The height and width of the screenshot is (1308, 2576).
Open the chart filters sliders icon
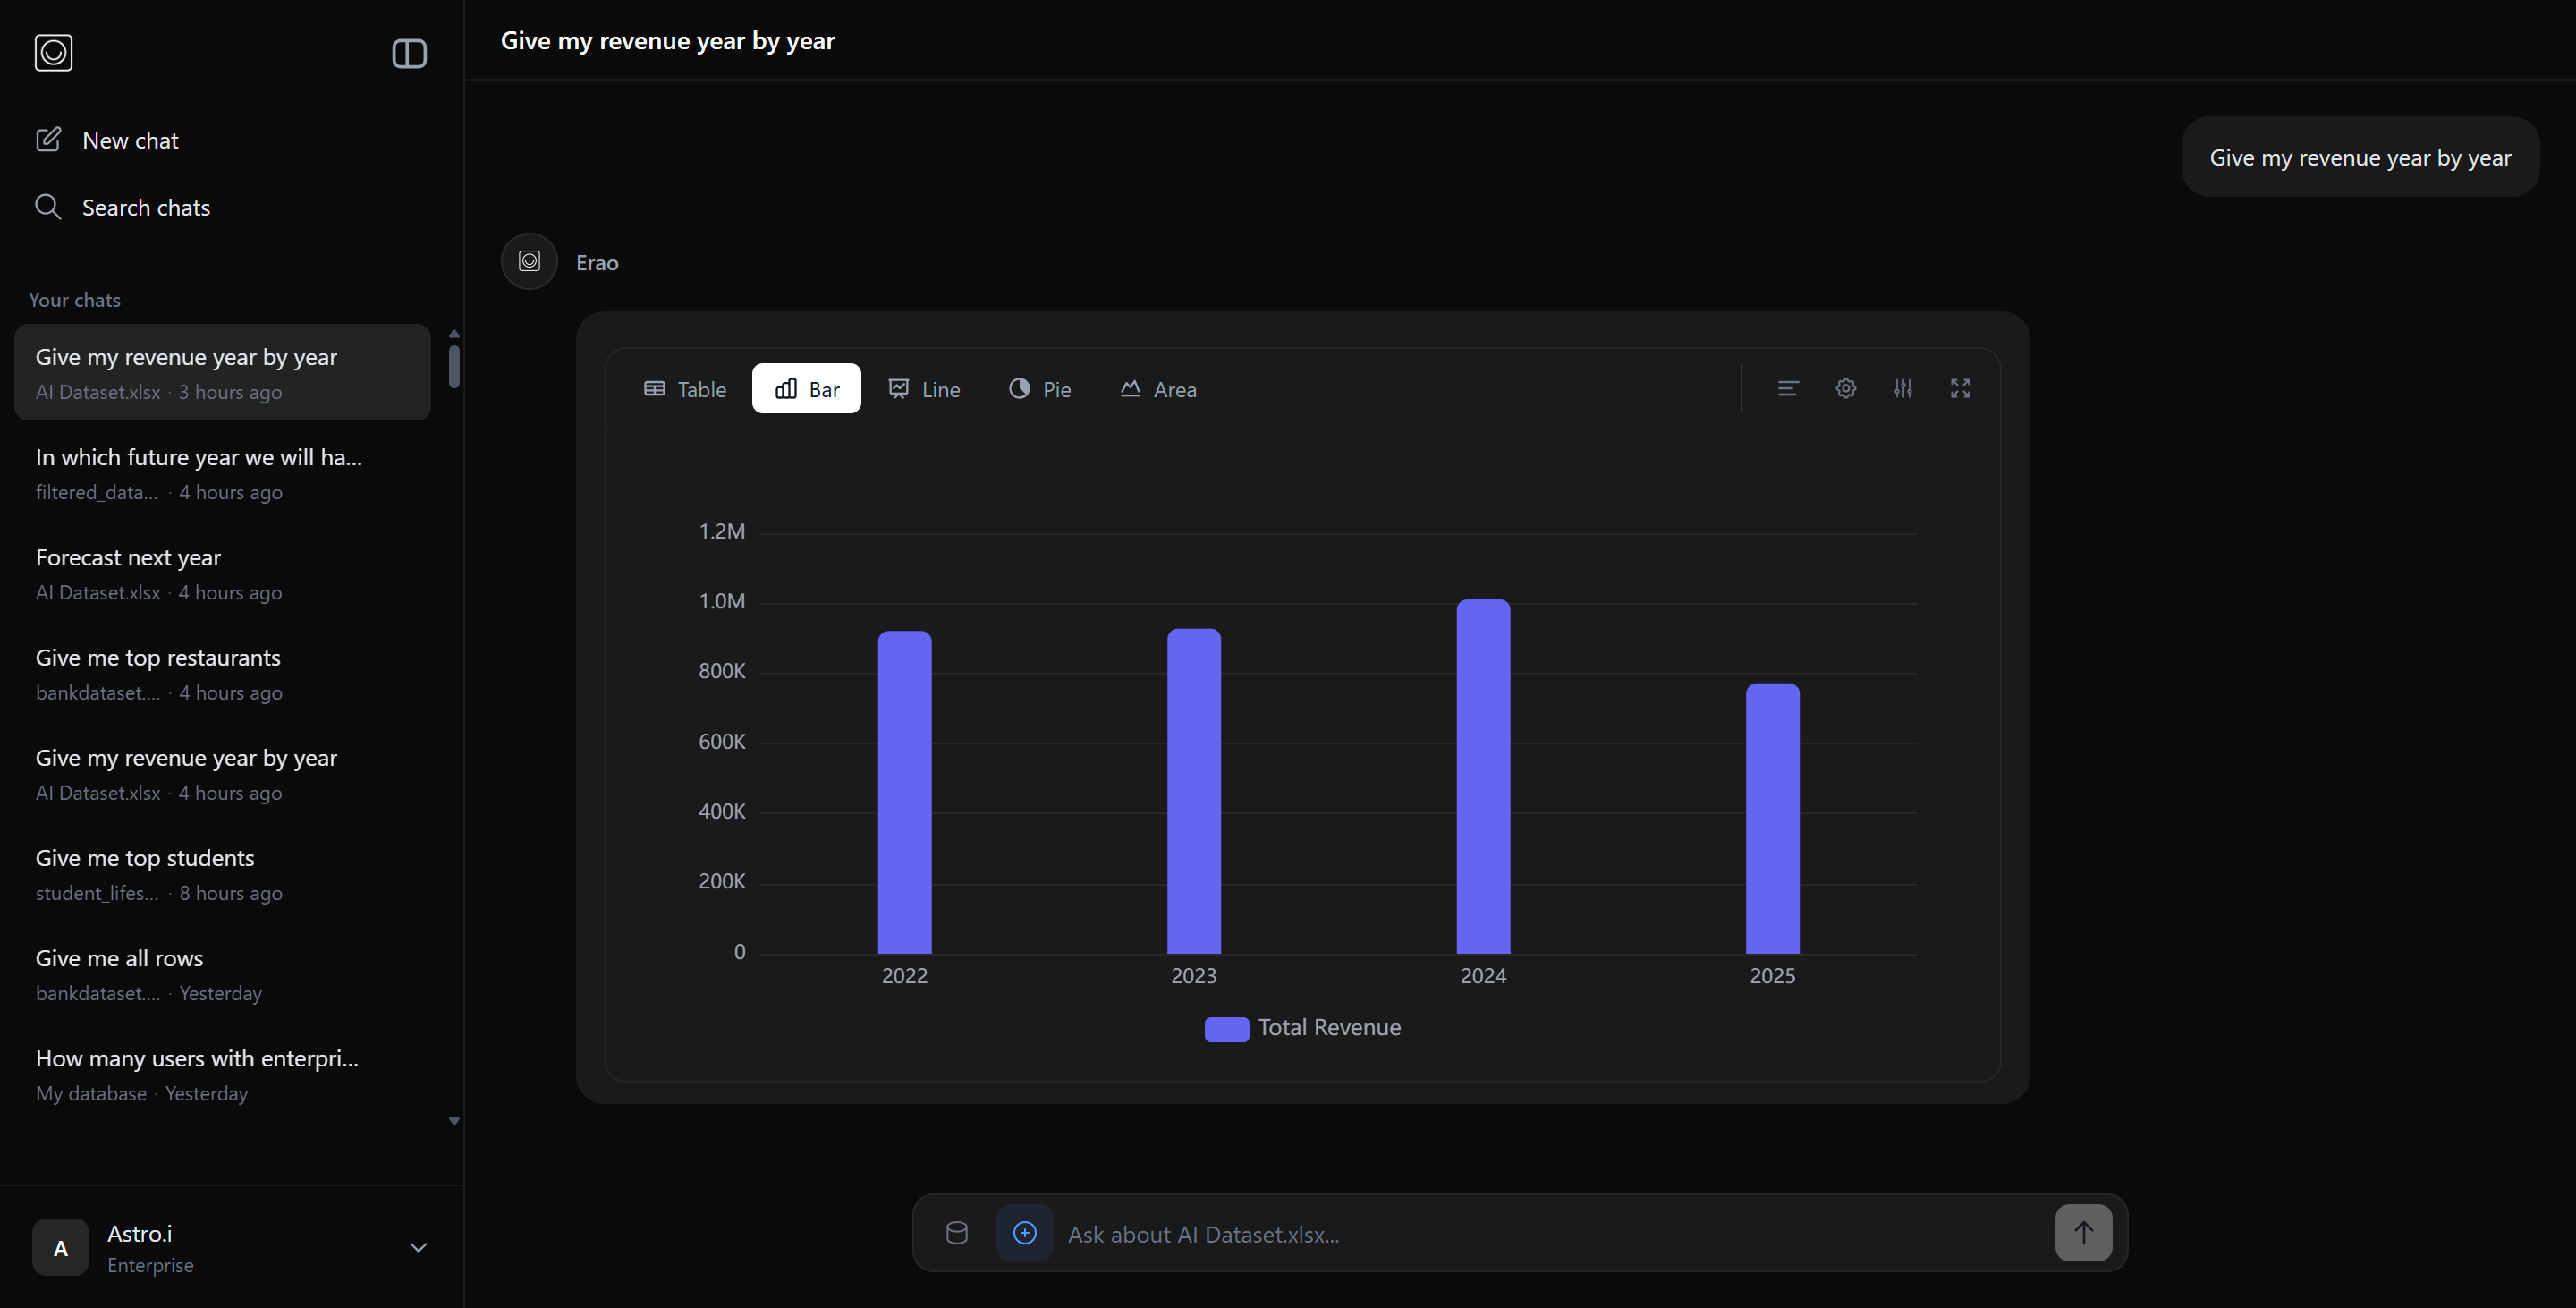[x=1903, y=388]
